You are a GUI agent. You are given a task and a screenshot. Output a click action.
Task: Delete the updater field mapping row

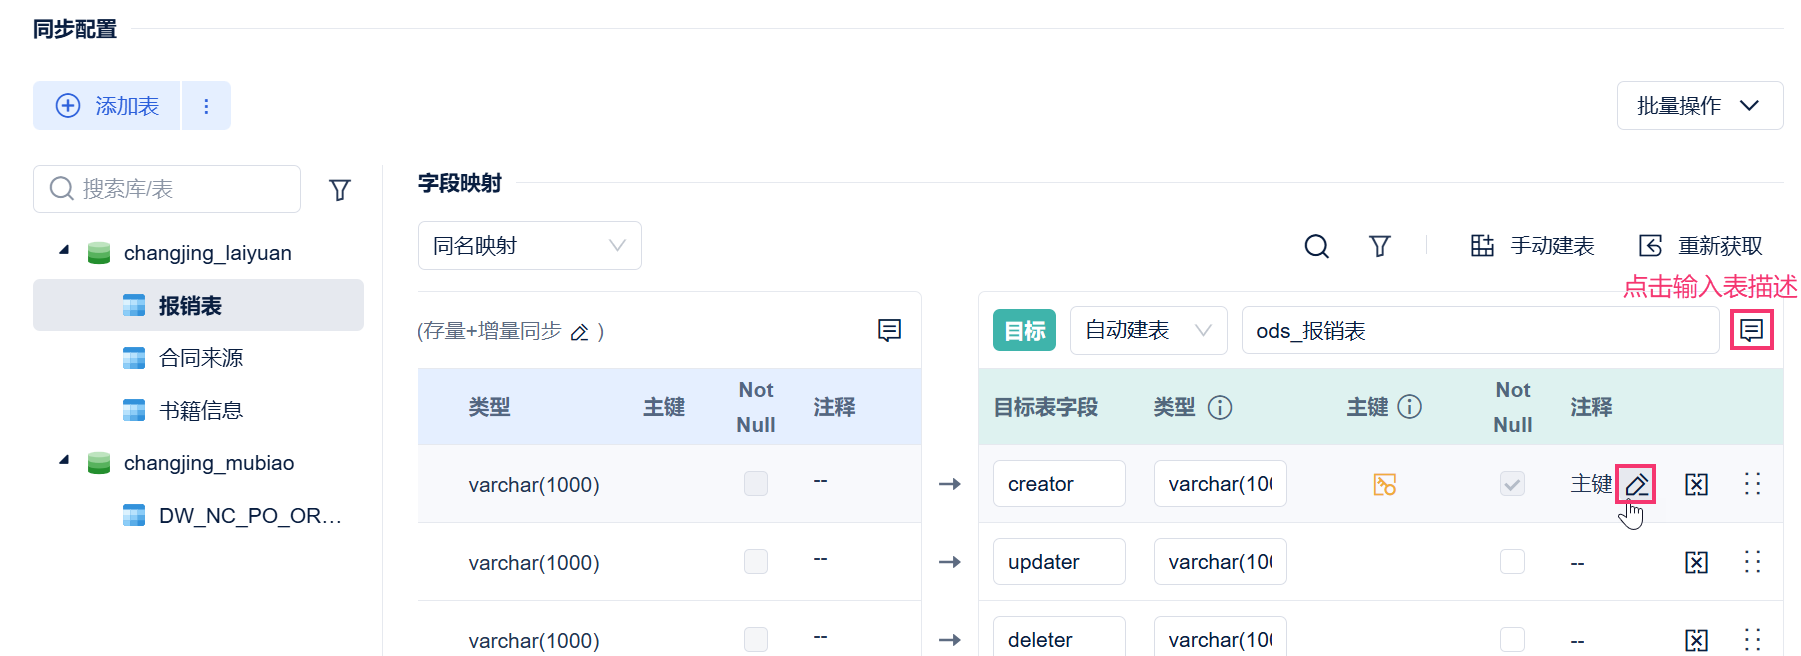[1697, 563]
